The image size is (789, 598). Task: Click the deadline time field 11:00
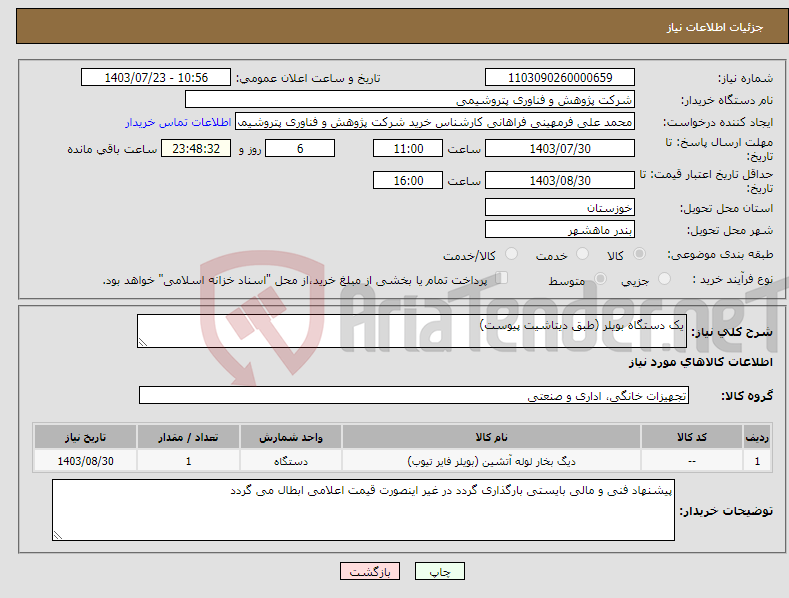[408, 148]
